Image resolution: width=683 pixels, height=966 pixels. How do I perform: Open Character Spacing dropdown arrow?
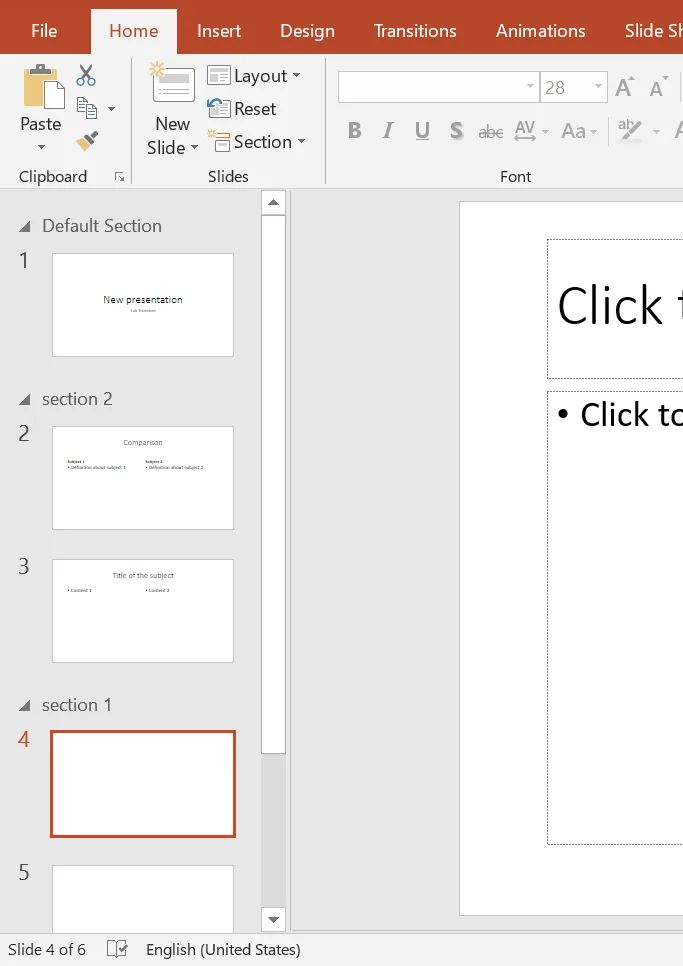[546, 131]
